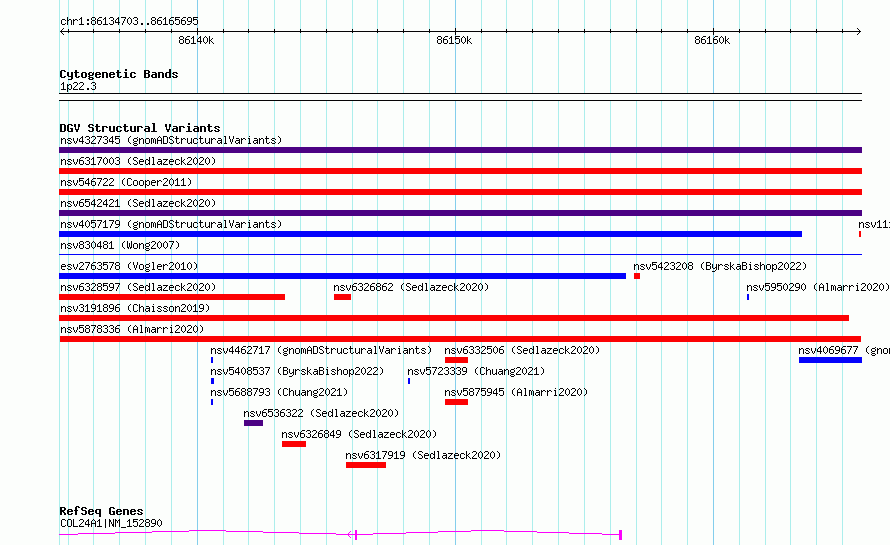890x545 pixels.
Task: Click the right arrow of the ruler
Action: 858,32
